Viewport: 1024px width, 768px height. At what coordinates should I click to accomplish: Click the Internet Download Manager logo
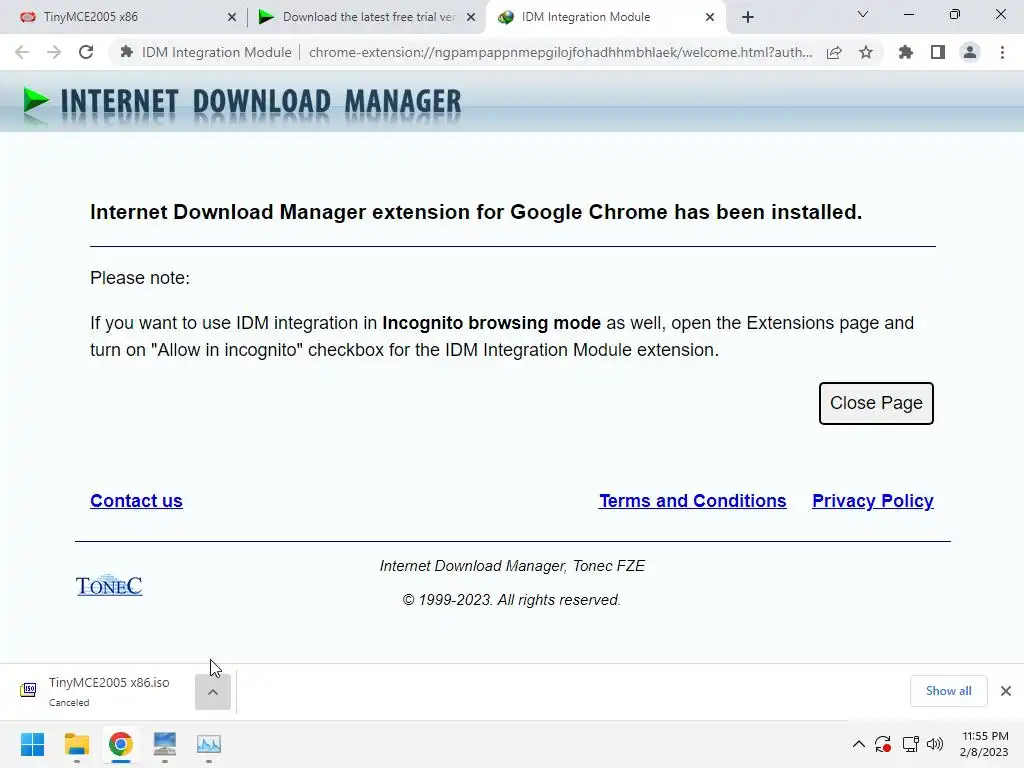tap(242, 103)
